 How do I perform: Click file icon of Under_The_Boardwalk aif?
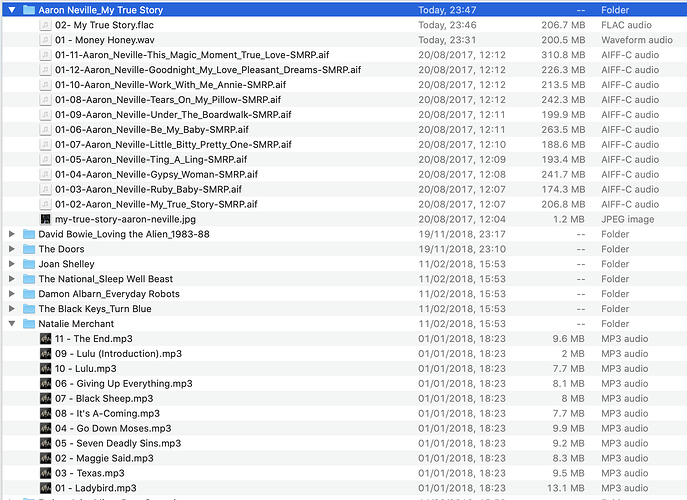tap(45, 114)
